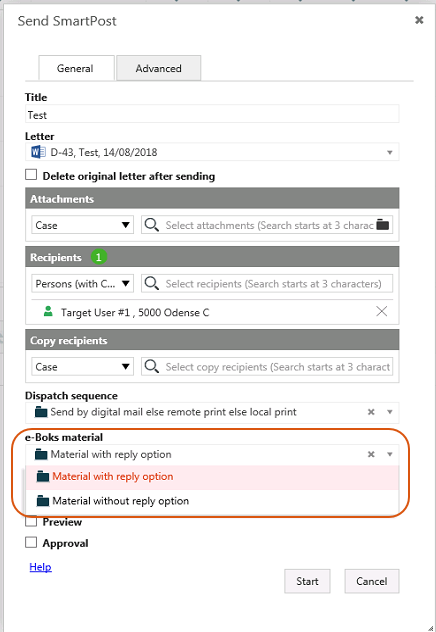Open the Letter dropdown list
This screenshot has width=436, height=632.
pyautogui.click(x=390, y=152)
